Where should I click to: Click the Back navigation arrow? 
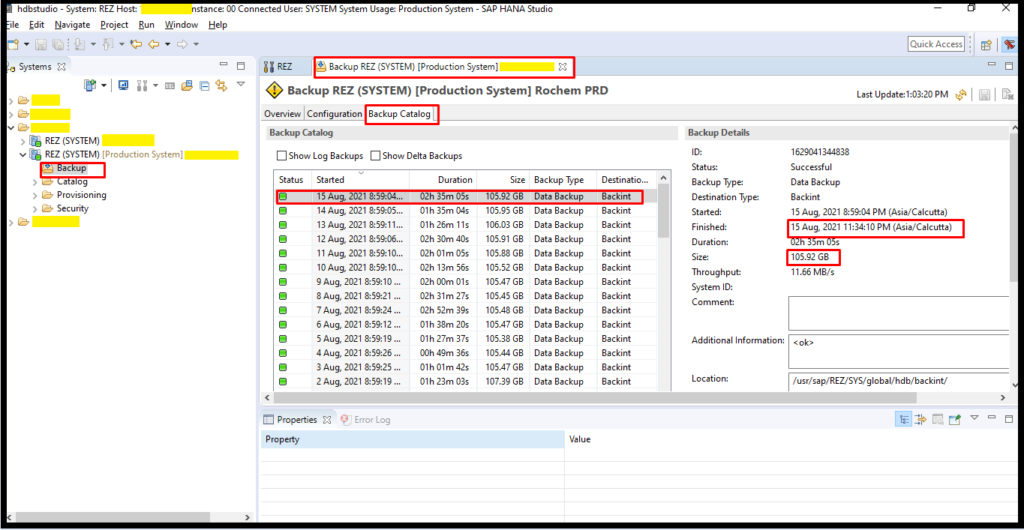[x=153, y=44]
